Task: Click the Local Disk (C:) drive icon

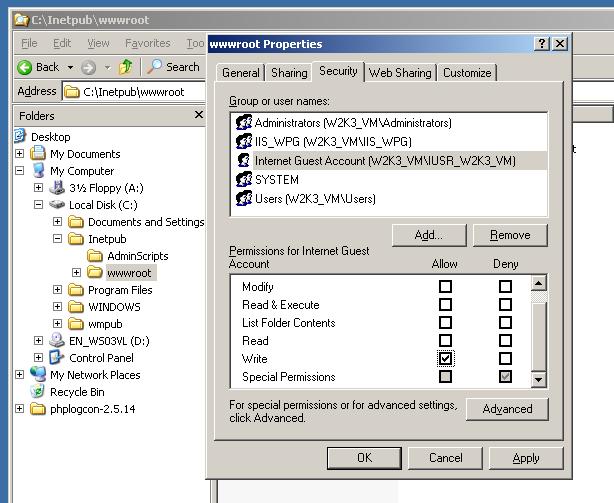Action: (57, 204)
